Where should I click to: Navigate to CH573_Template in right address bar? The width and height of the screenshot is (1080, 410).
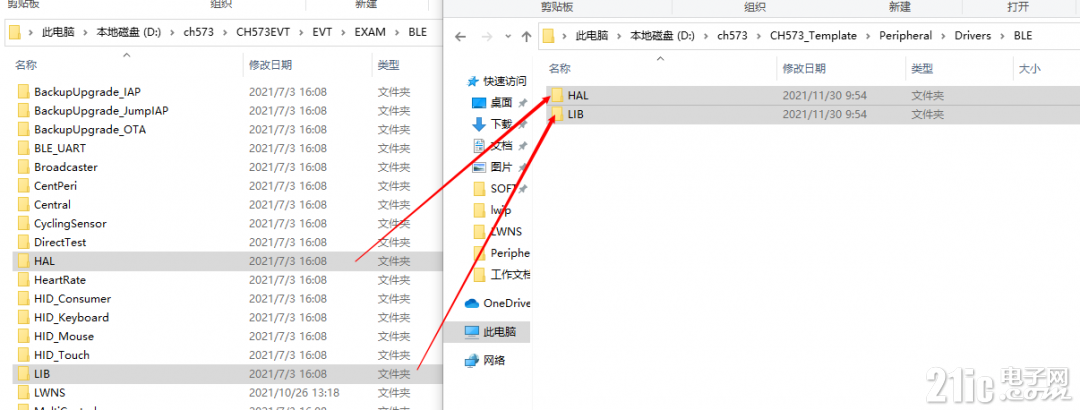813,35
